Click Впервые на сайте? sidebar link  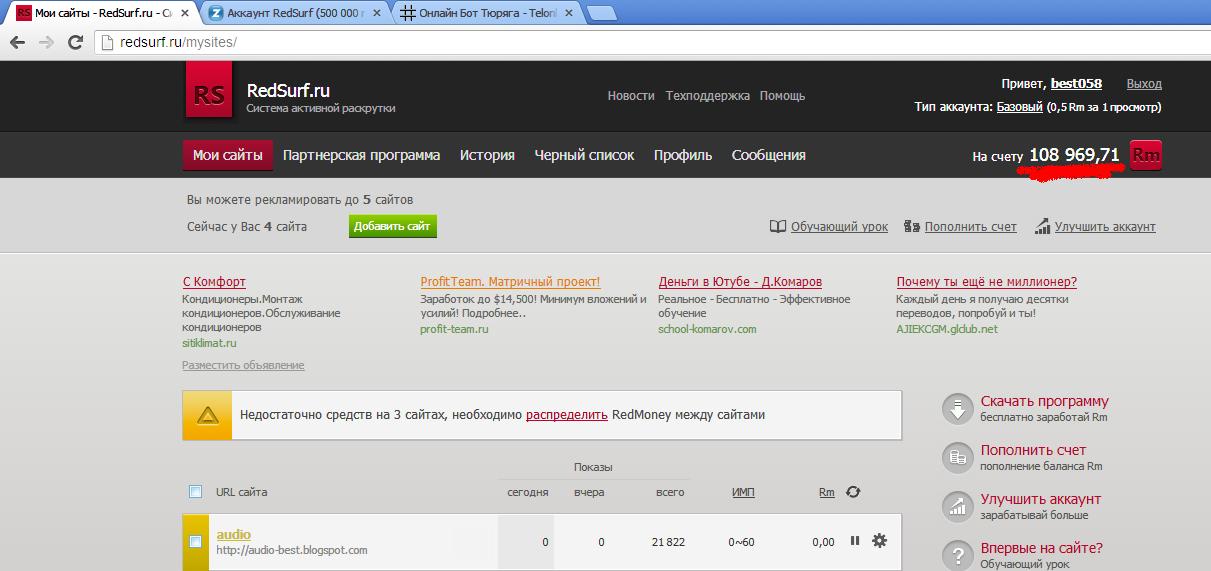point(1042,548)
